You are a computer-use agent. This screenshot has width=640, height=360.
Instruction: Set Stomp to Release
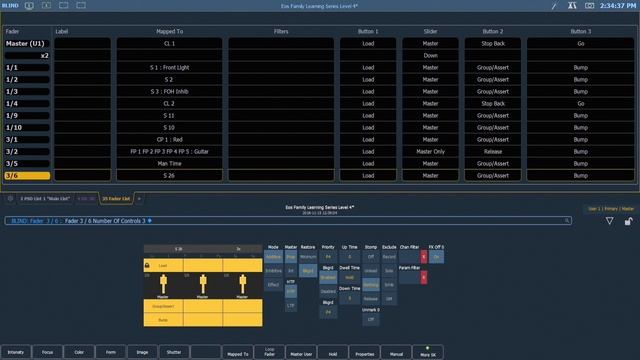tap(371, 298)
